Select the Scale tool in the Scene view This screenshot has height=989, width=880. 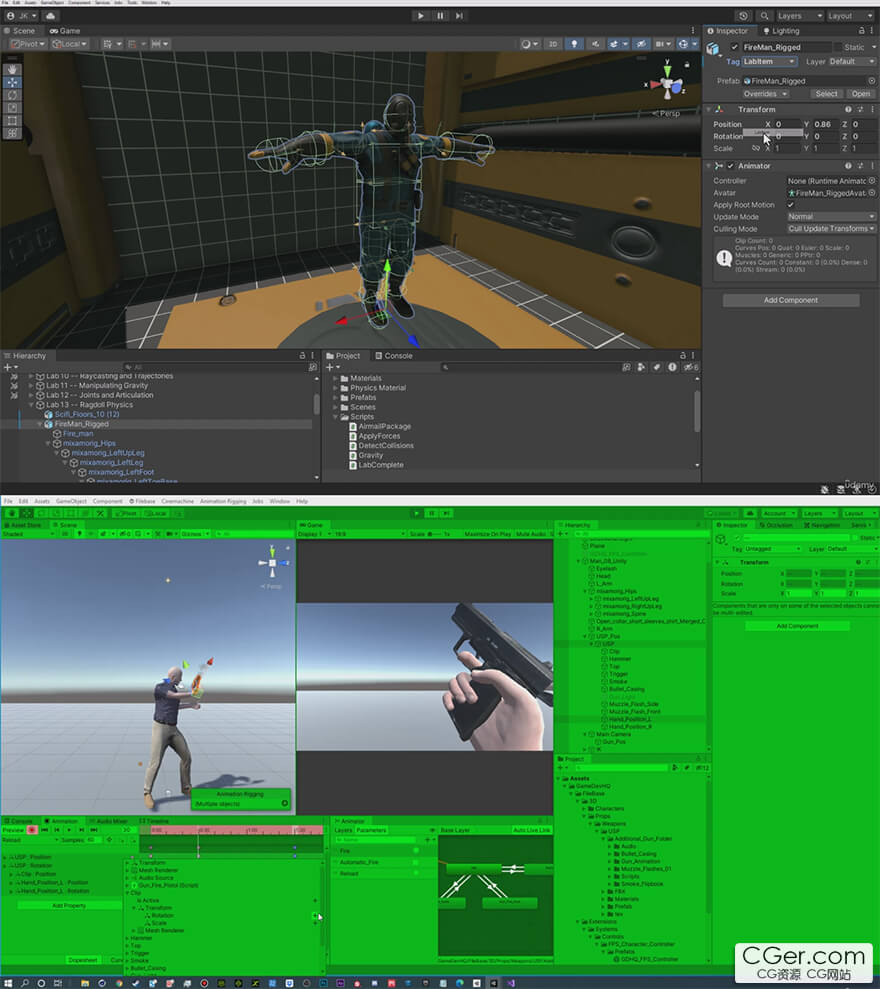click(x=12, y=108)
